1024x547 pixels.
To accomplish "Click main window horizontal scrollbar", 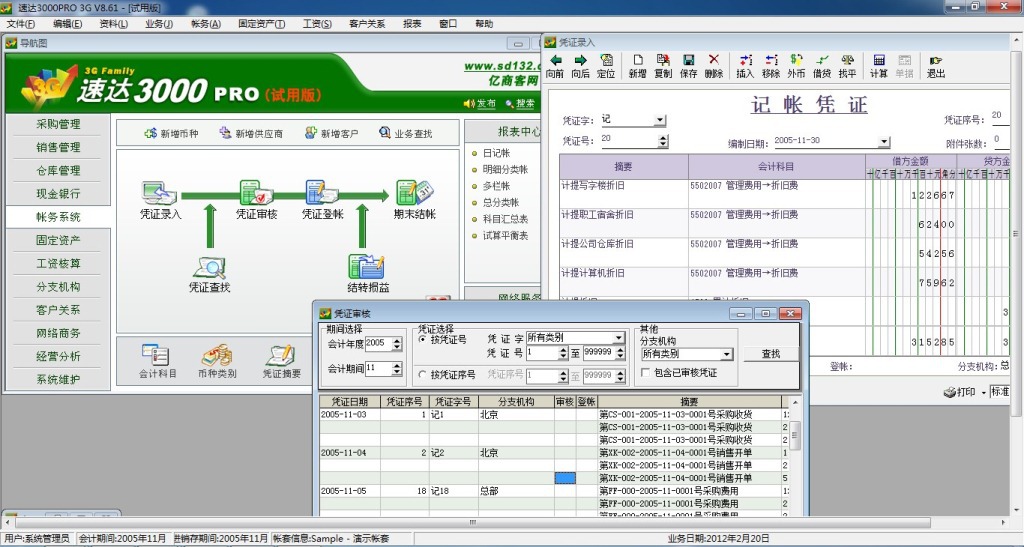I will [472, 522].
